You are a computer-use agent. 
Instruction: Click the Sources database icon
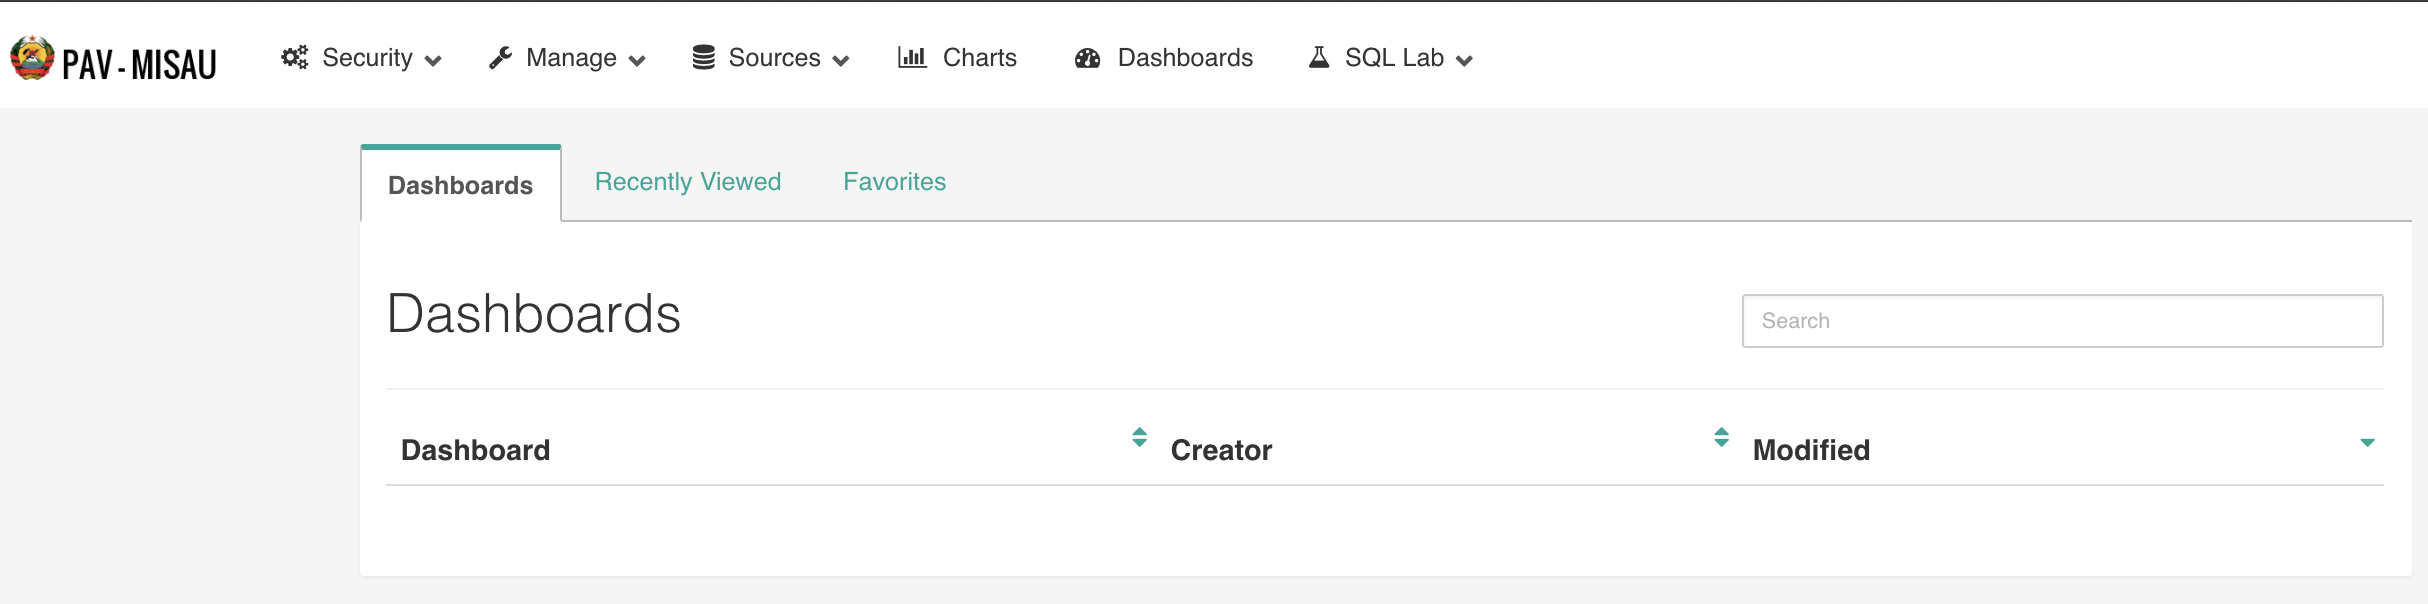pos(704,58)
